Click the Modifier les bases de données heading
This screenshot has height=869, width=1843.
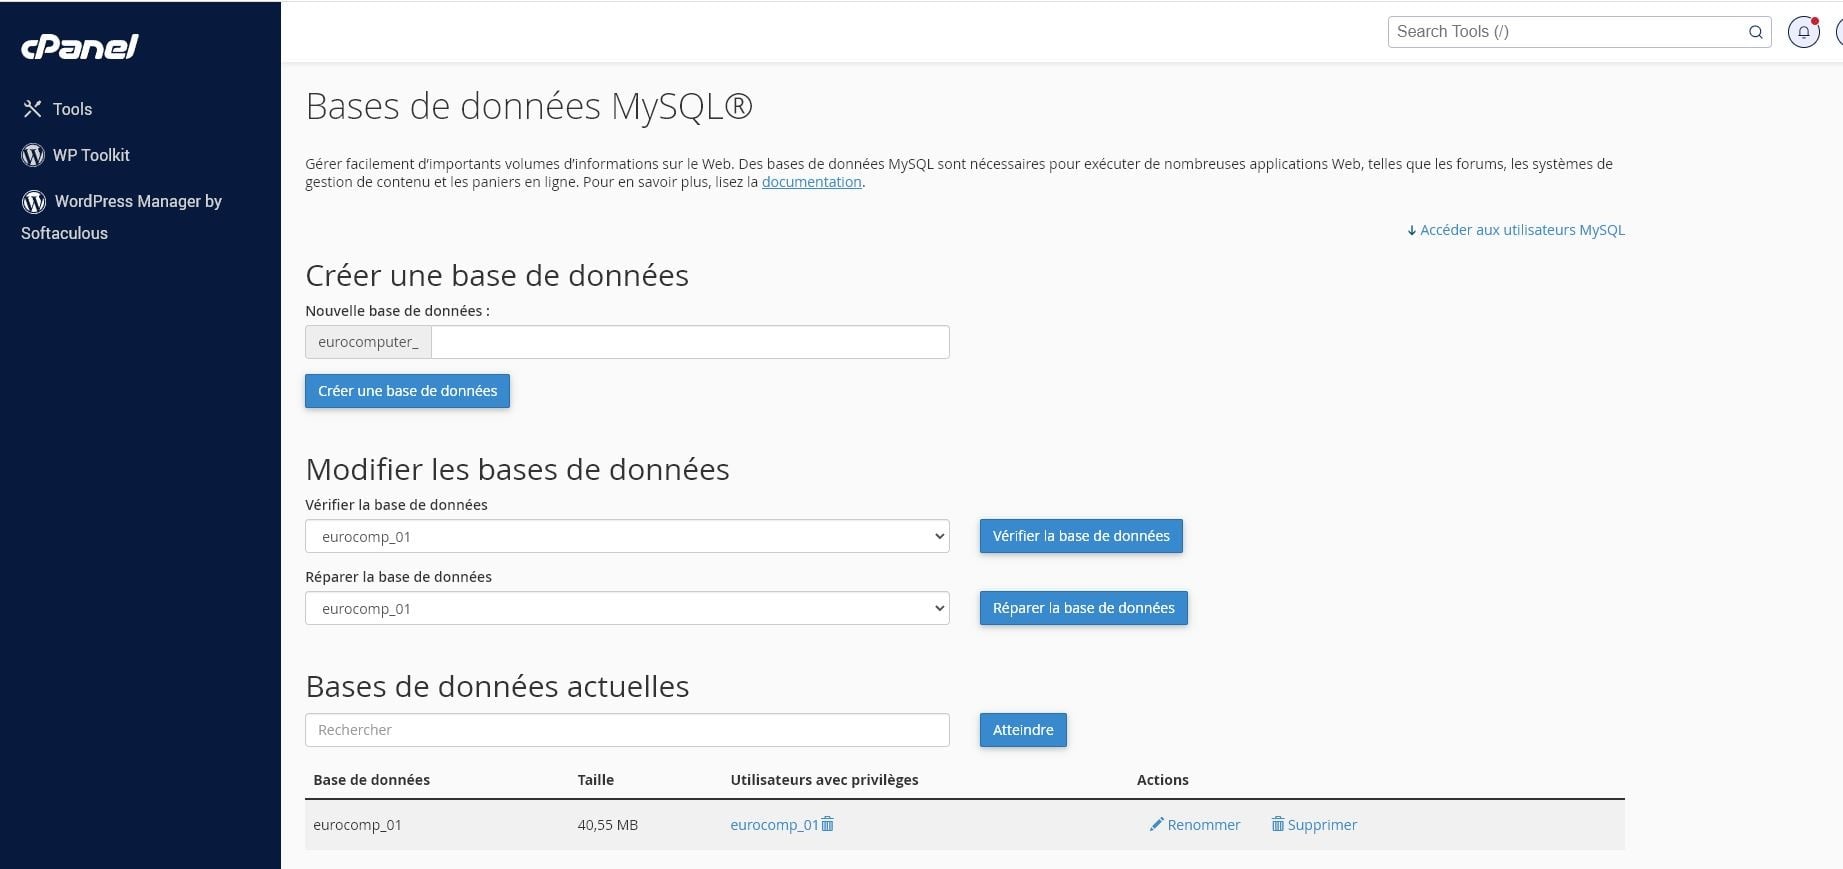pyautogui.click(x=517, y=469)
